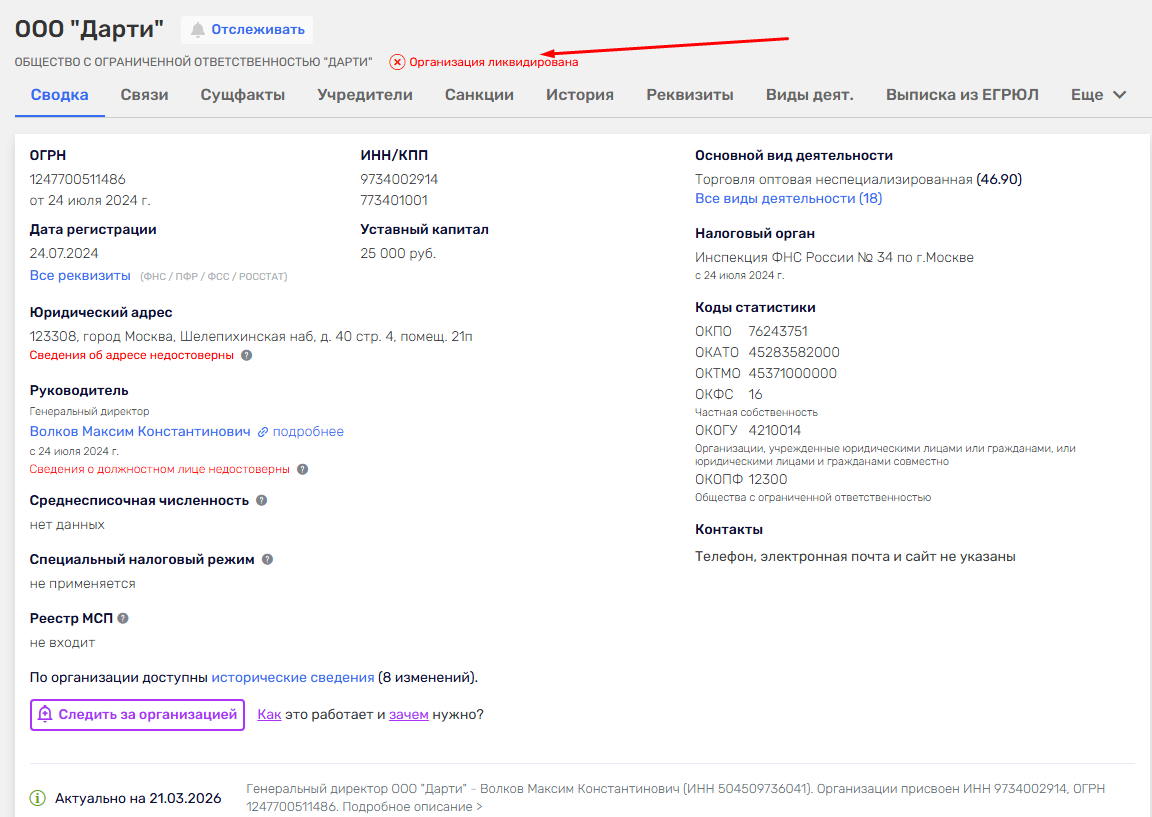Click the ООО "Дарти" company heading
The height and width of the screenshot is (817, 1152).
point(90,29)
